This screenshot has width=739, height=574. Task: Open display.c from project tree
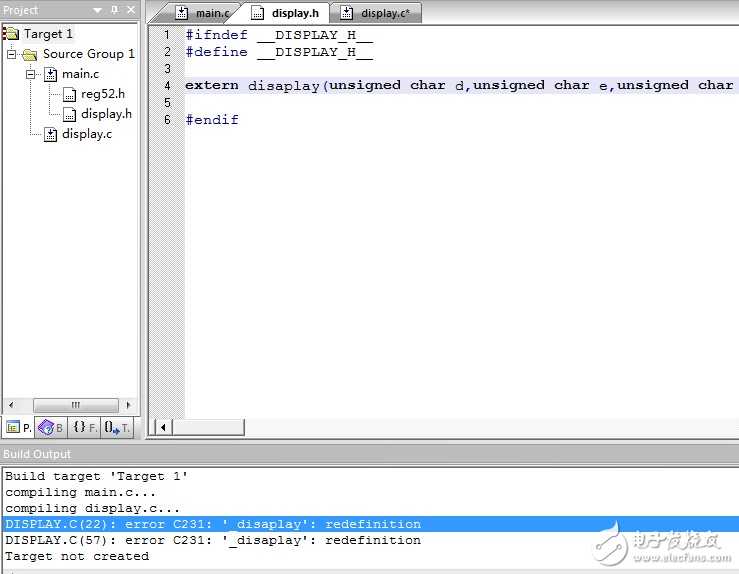pos(87,134)
